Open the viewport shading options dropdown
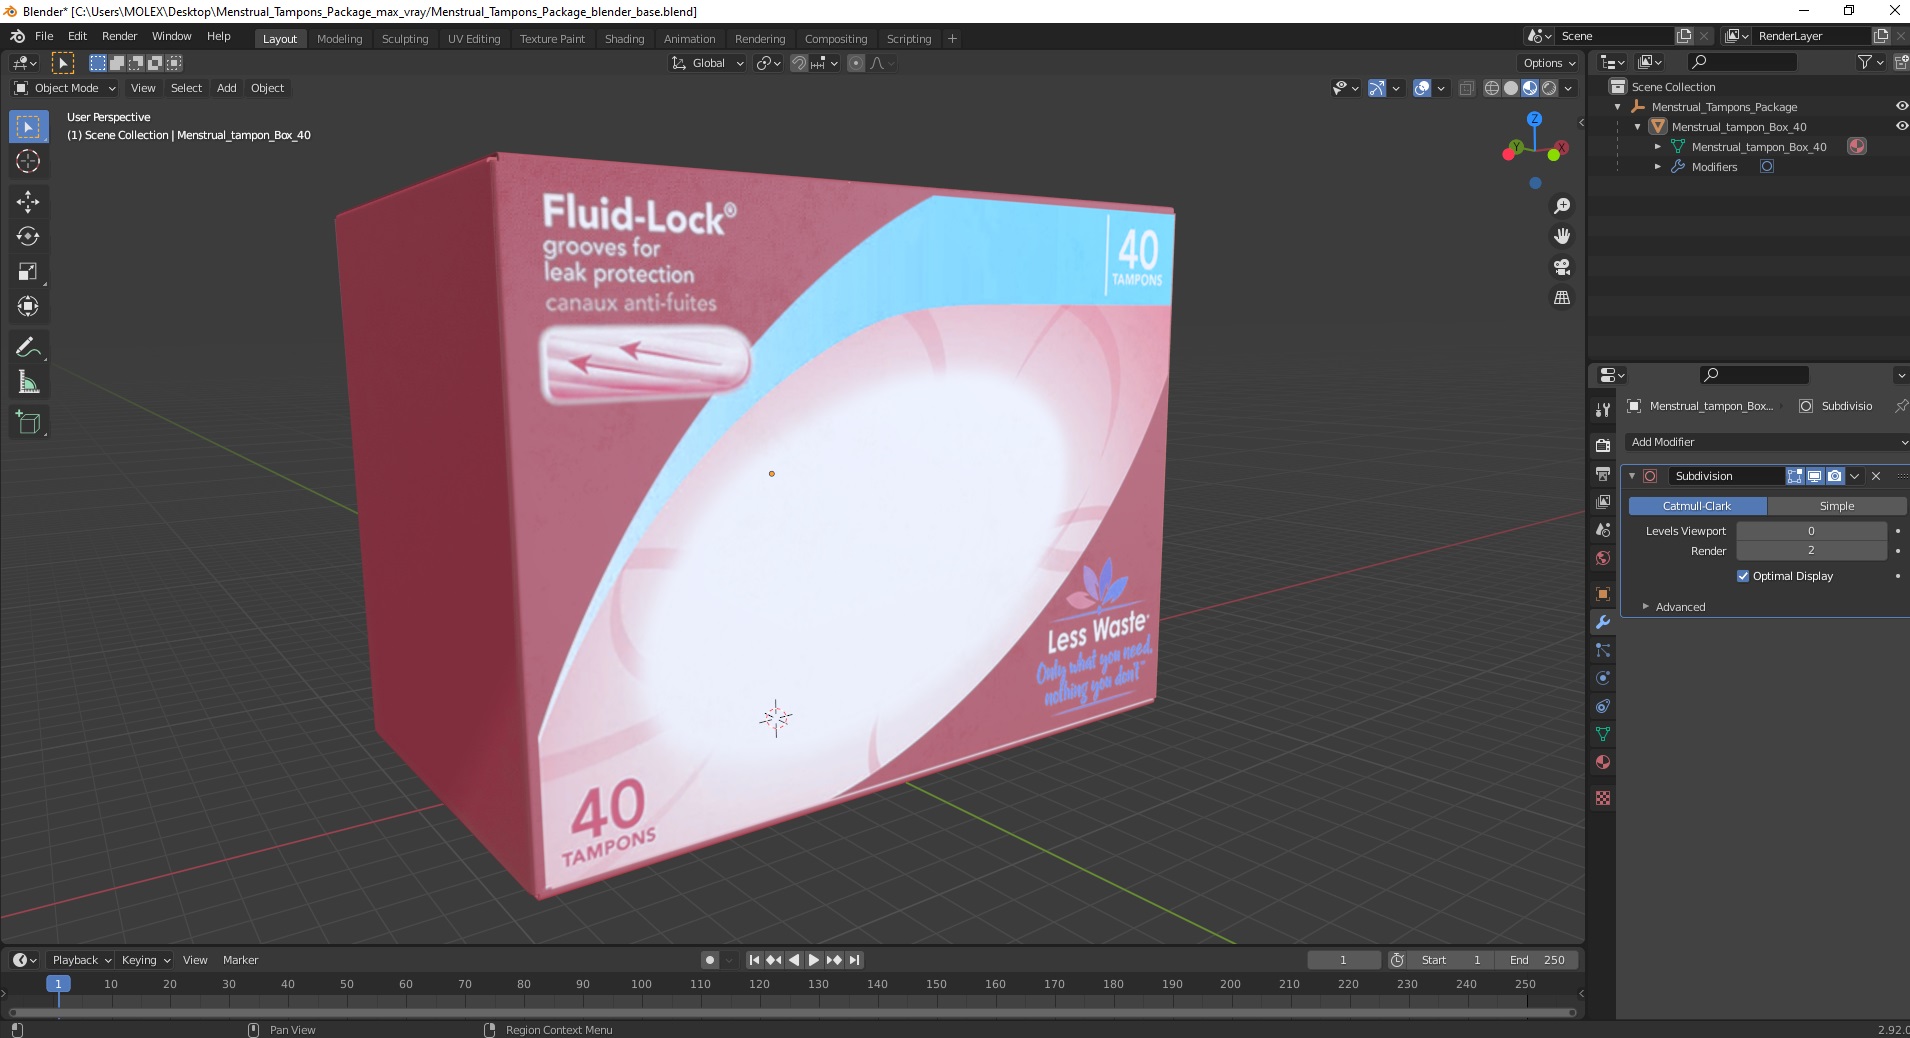 [x=1569, y=88]
